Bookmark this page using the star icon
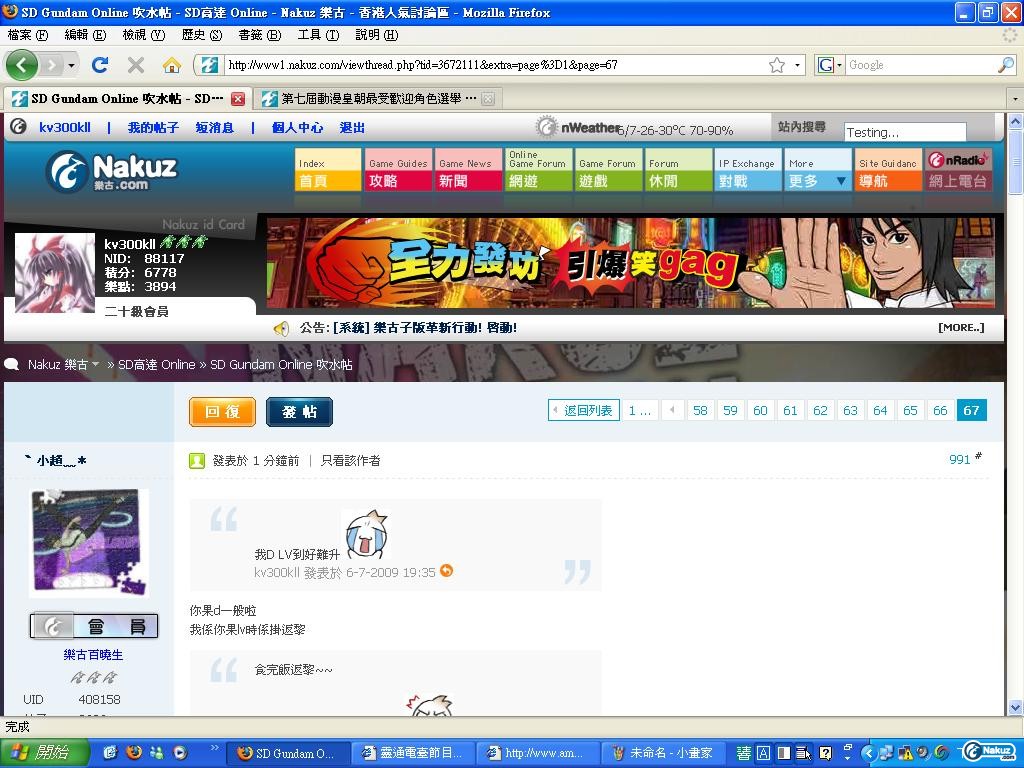This screenshot has height=768, width=1024. pos(776,65)
